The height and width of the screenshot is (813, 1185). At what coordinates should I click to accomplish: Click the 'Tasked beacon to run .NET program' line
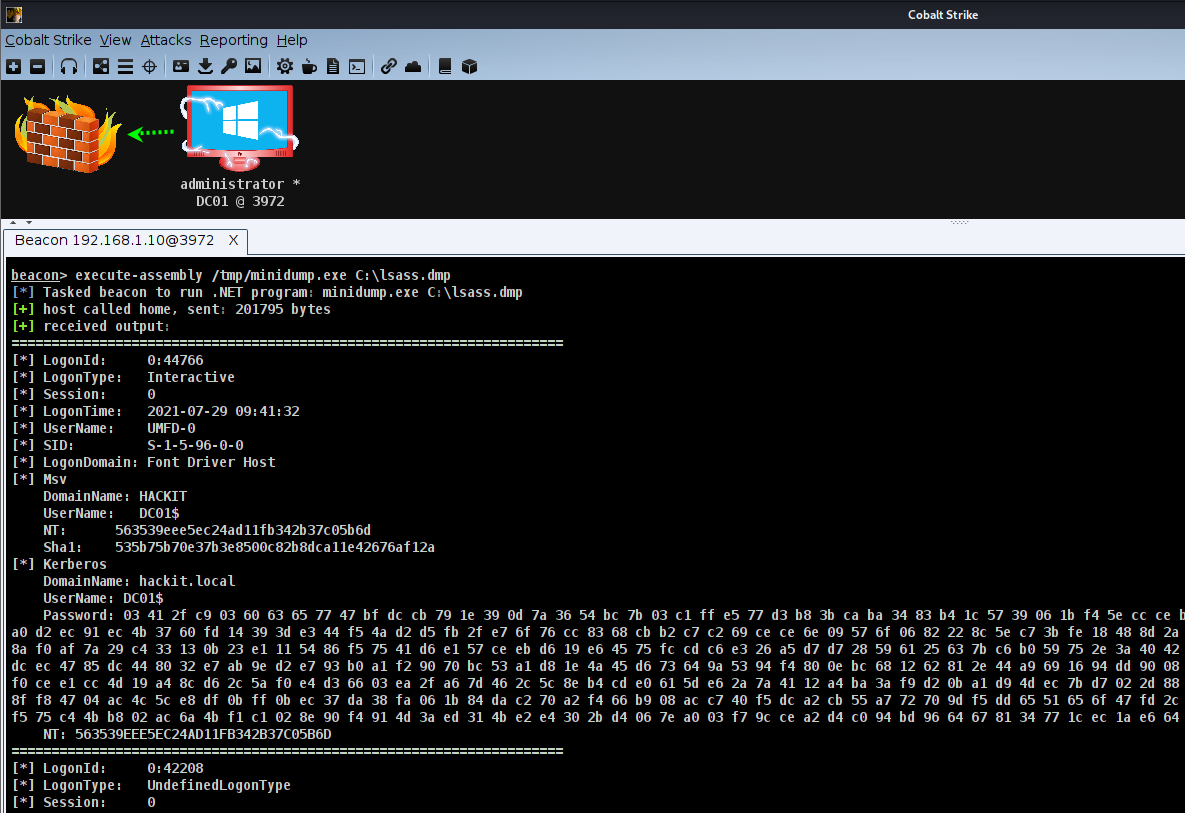[x=268, y=292]
